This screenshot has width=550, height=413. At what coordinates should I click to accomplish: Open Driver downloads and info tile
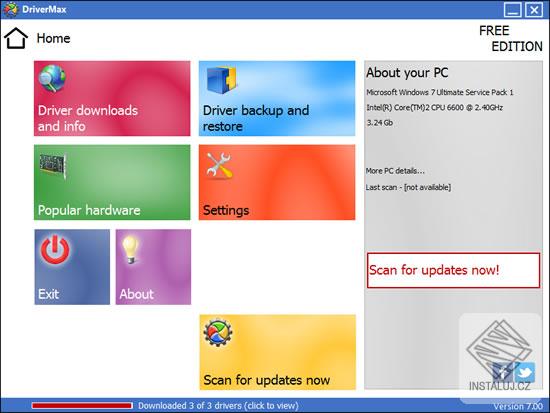click(112, 98)
